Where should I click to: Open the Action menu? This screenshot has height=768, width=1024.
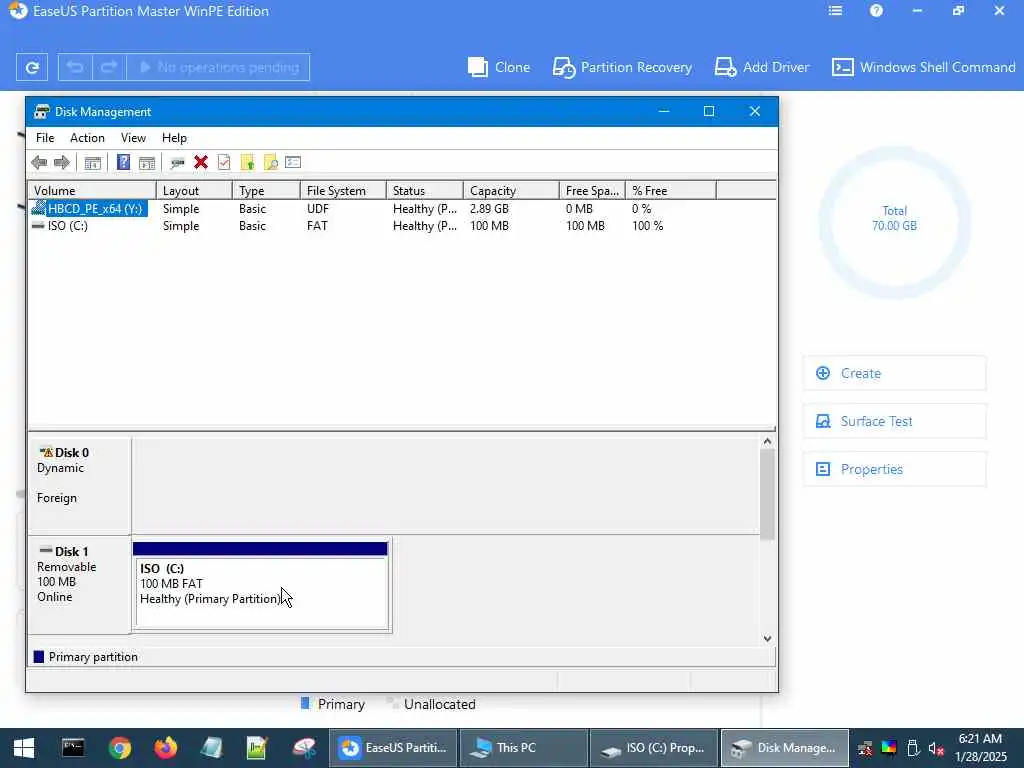[88, 138]
